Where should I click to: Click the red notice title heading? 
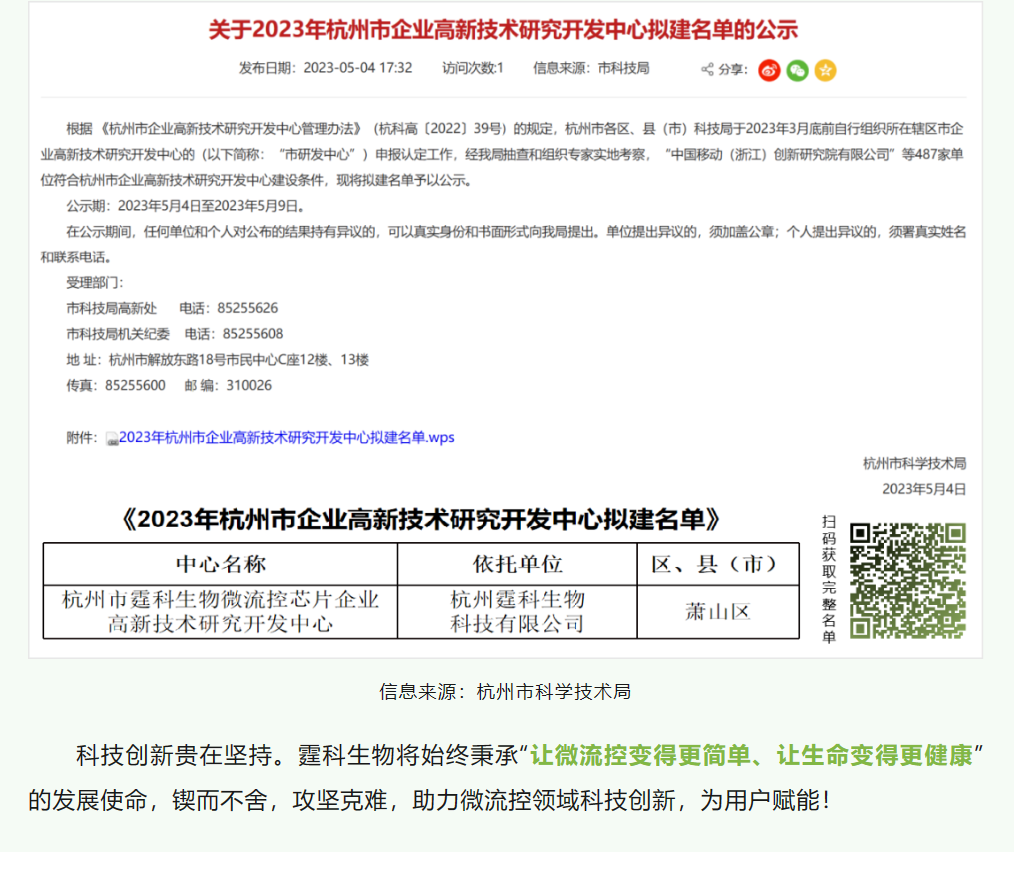(503, 30)
